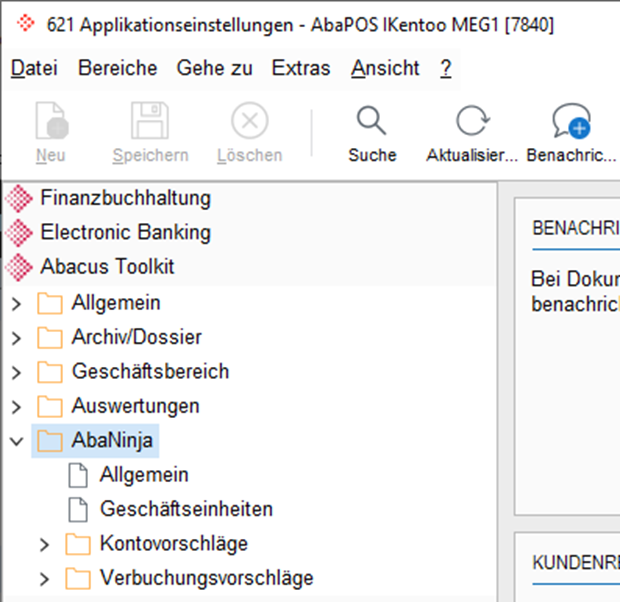Select Geschäftseinheiten under AbaNinja
Viewport: 620px width, 602px height.
click(186, 509)
